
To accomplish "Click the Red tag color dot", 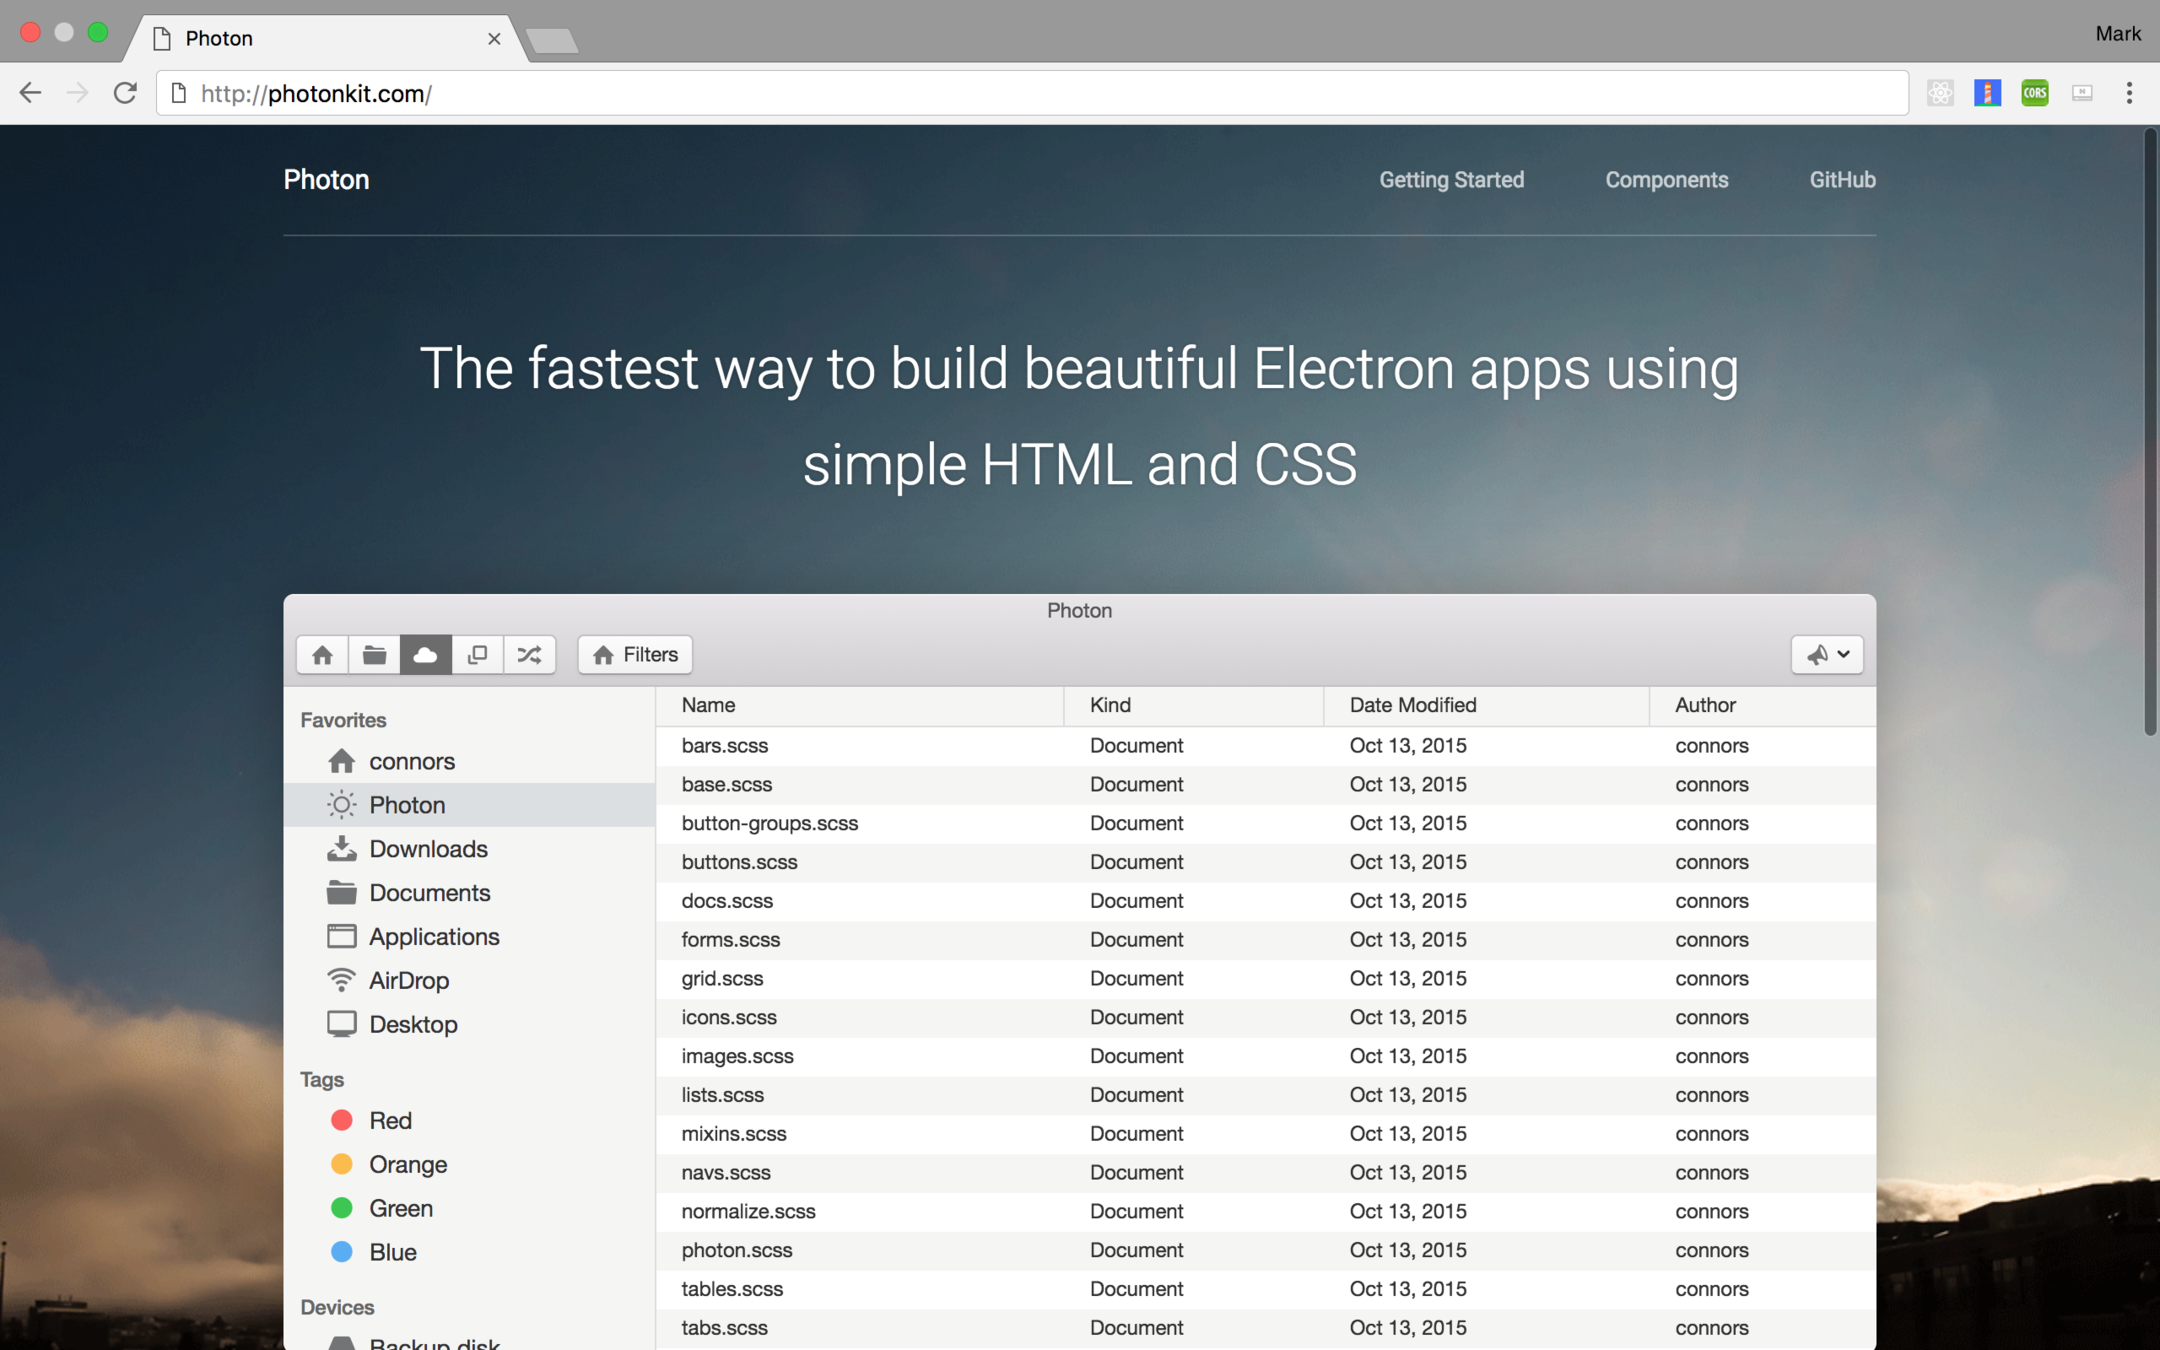I will click(x=342, y=1120).
